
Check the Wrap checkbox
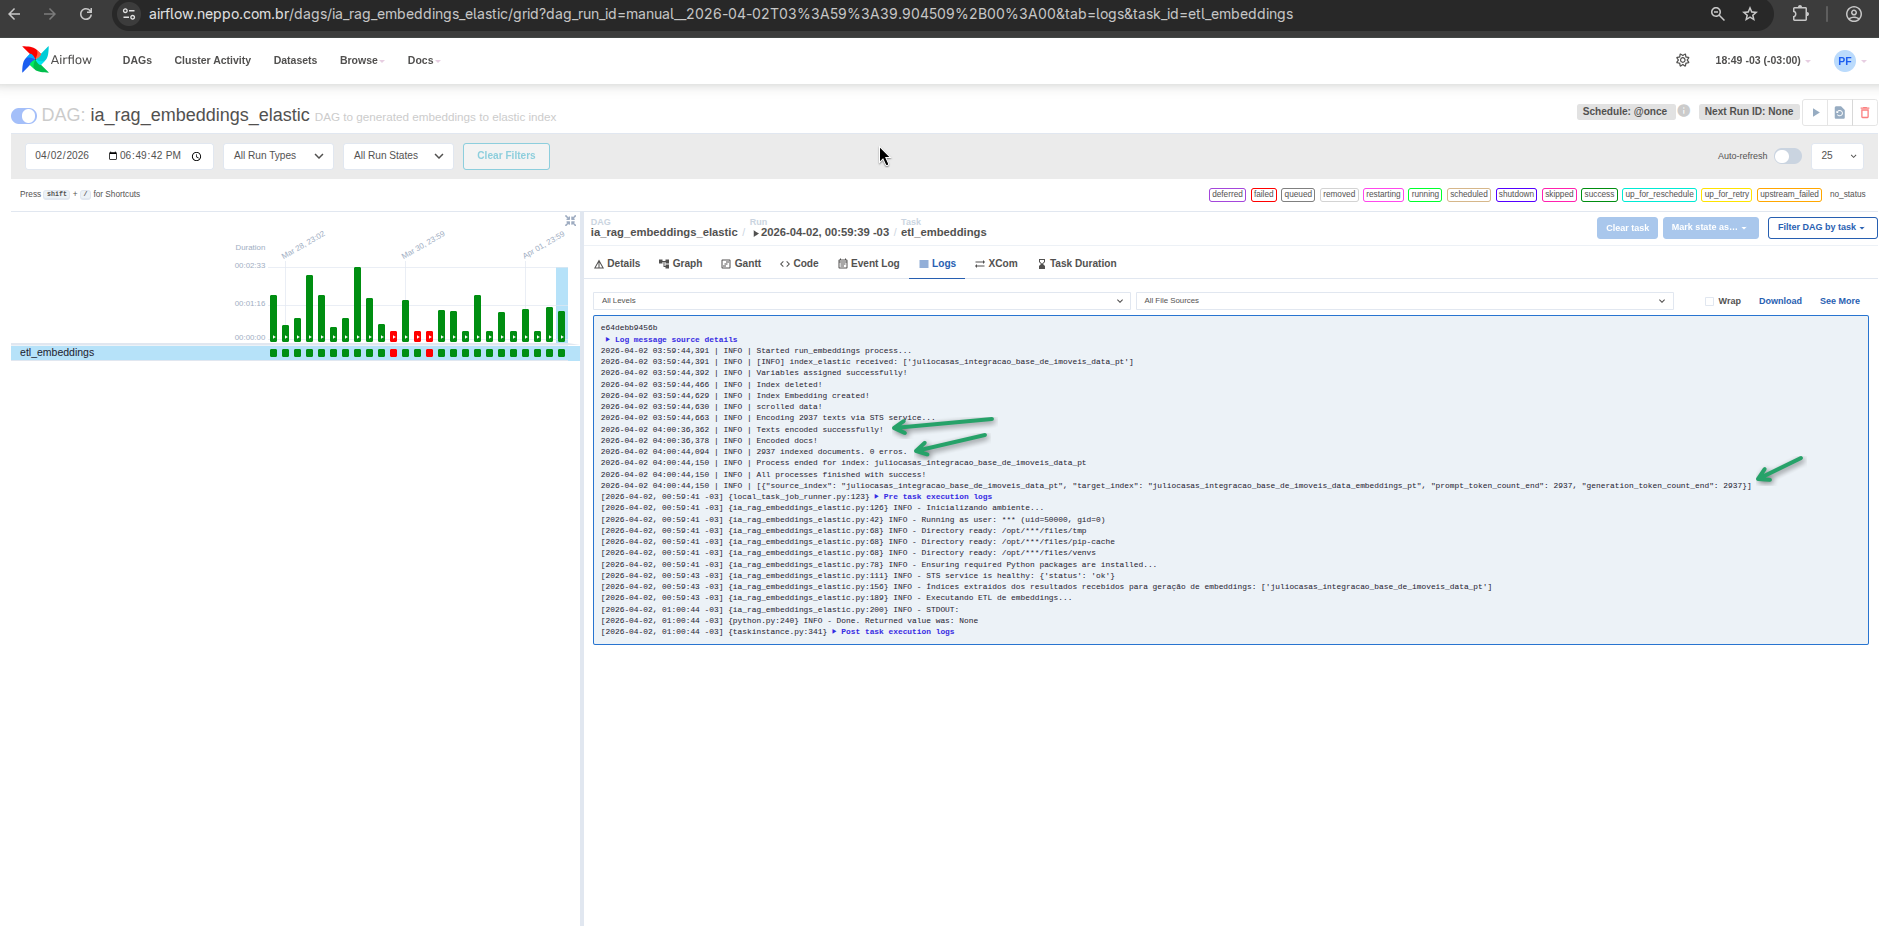tap(1709, 301)
